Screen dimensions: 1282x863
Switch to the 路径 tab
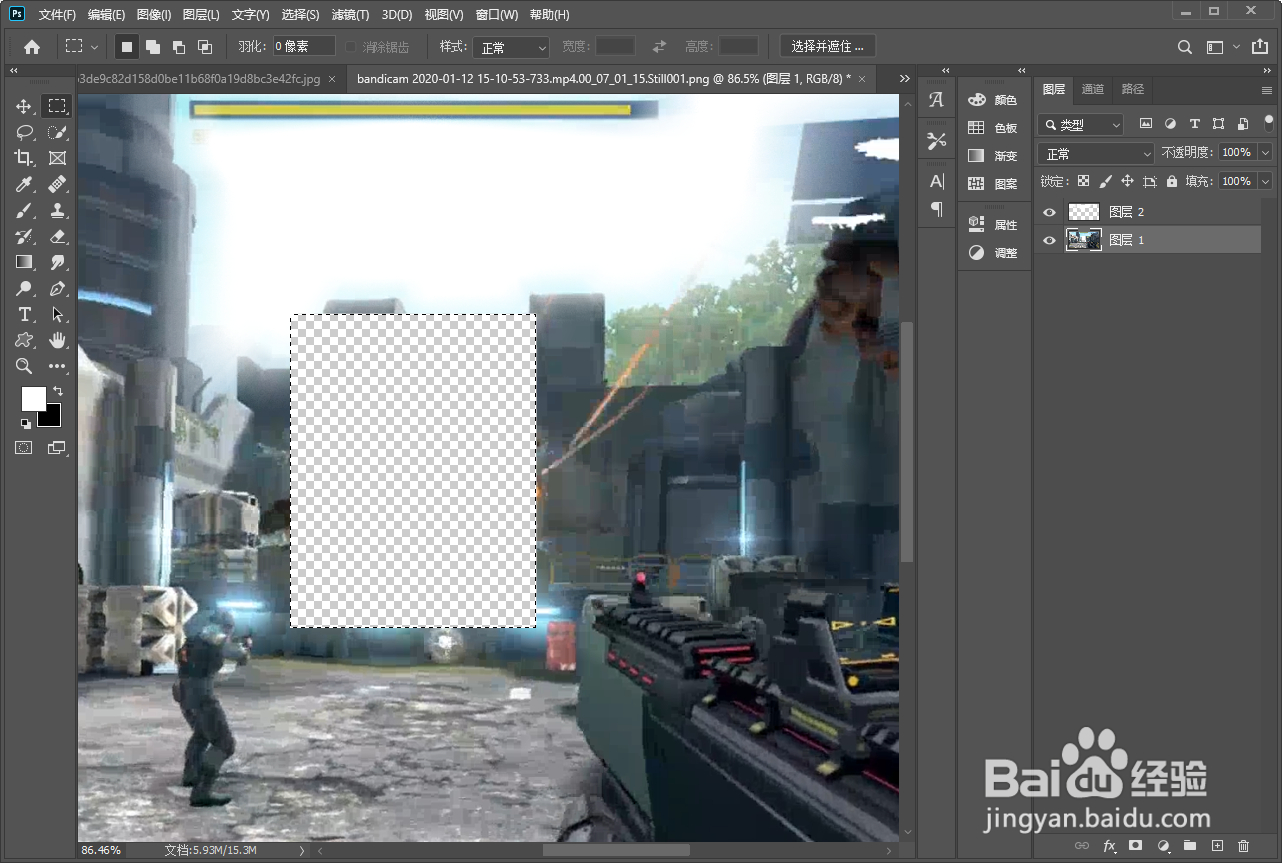pos(1133,89)
